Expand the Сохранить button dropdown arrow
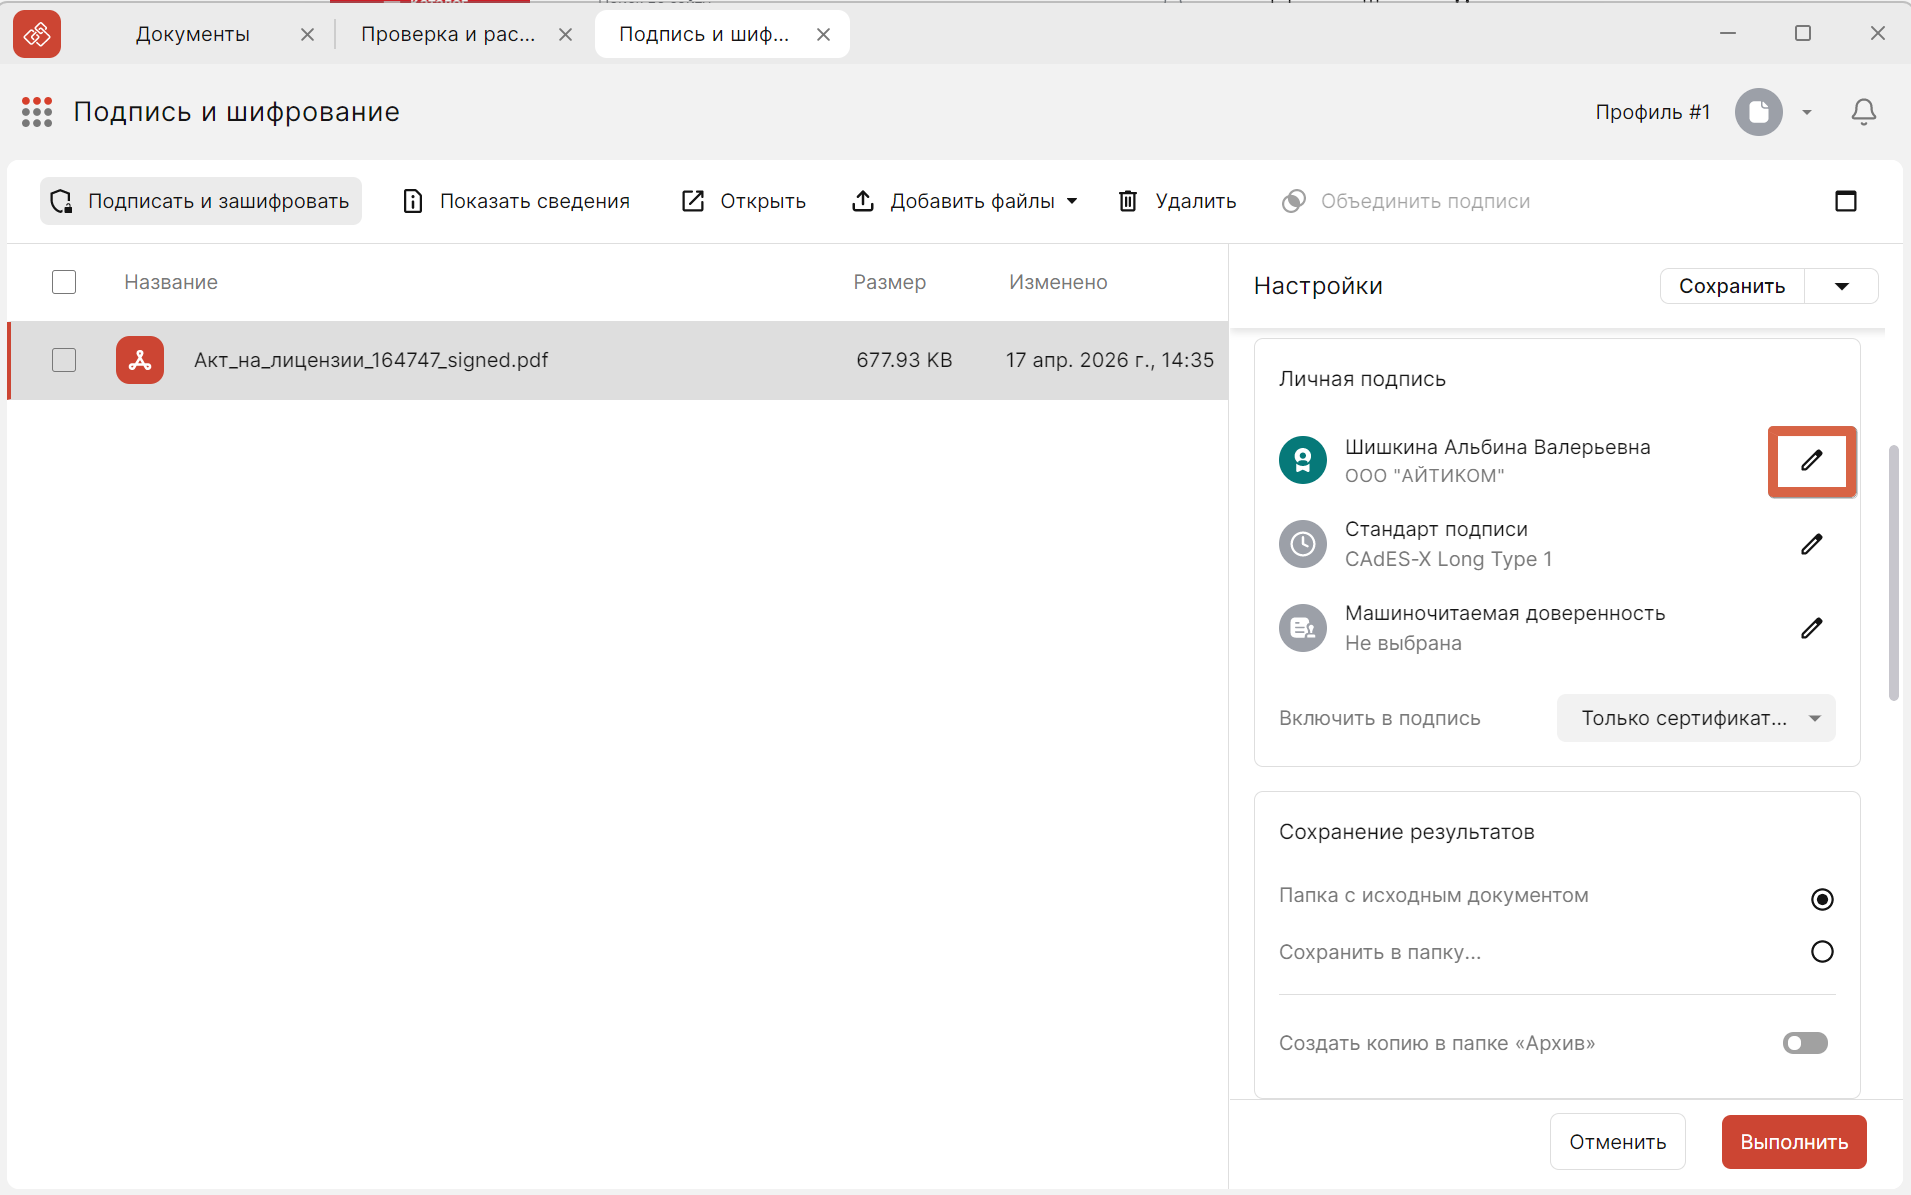This screenshot has height=1195, width=1911. (1842, 286)
